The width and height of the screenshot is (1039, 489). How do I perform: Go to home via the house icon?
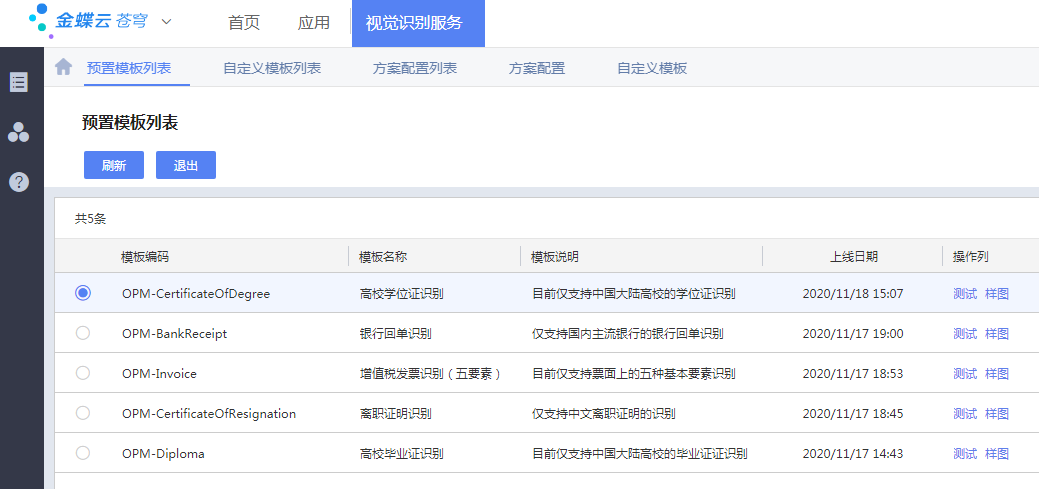pos(64,67)
